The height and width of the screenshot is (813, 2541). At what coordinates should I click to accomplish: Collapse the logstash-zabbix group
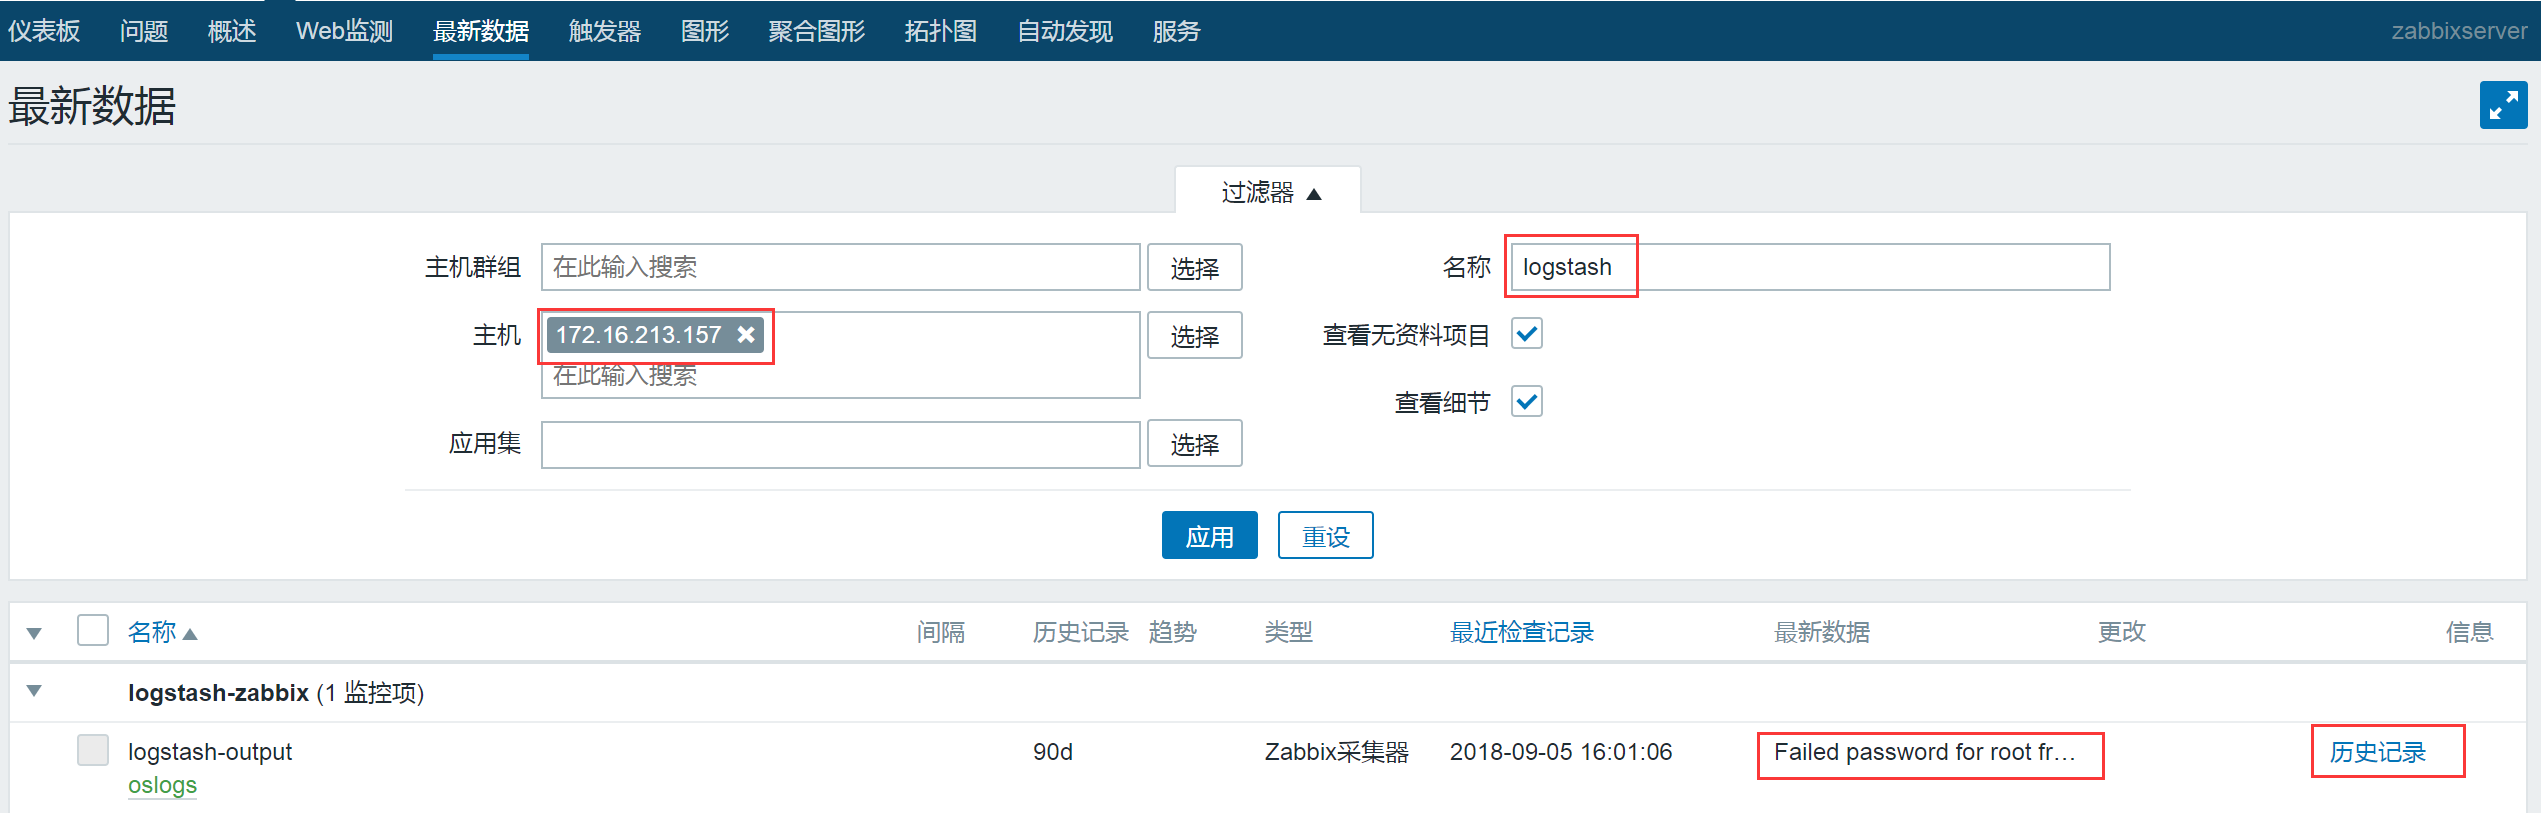click(x=35, y=691)
